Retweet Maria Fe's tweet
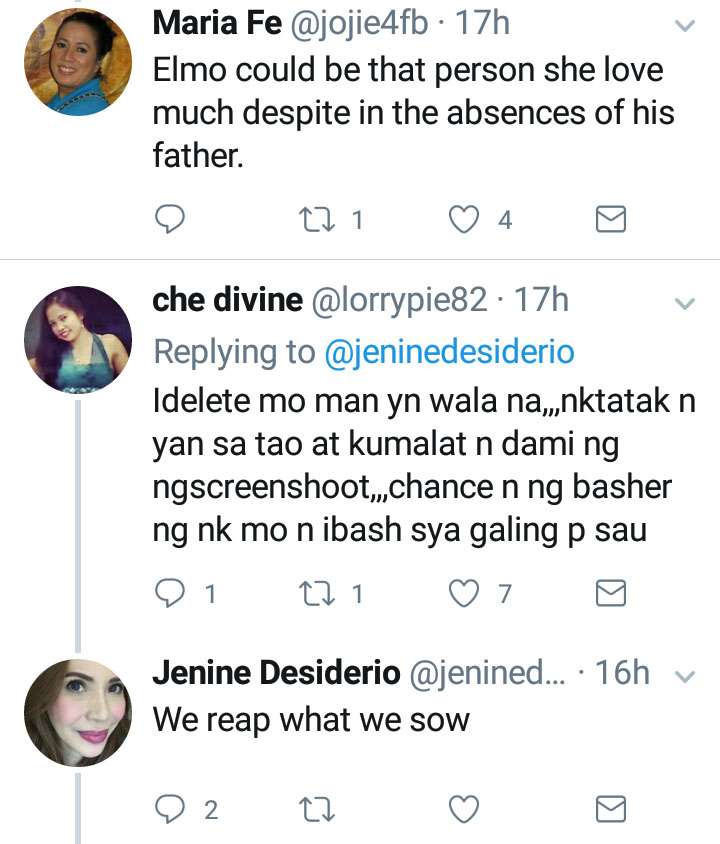The image size is (720, 844). (x=319, y=219)
